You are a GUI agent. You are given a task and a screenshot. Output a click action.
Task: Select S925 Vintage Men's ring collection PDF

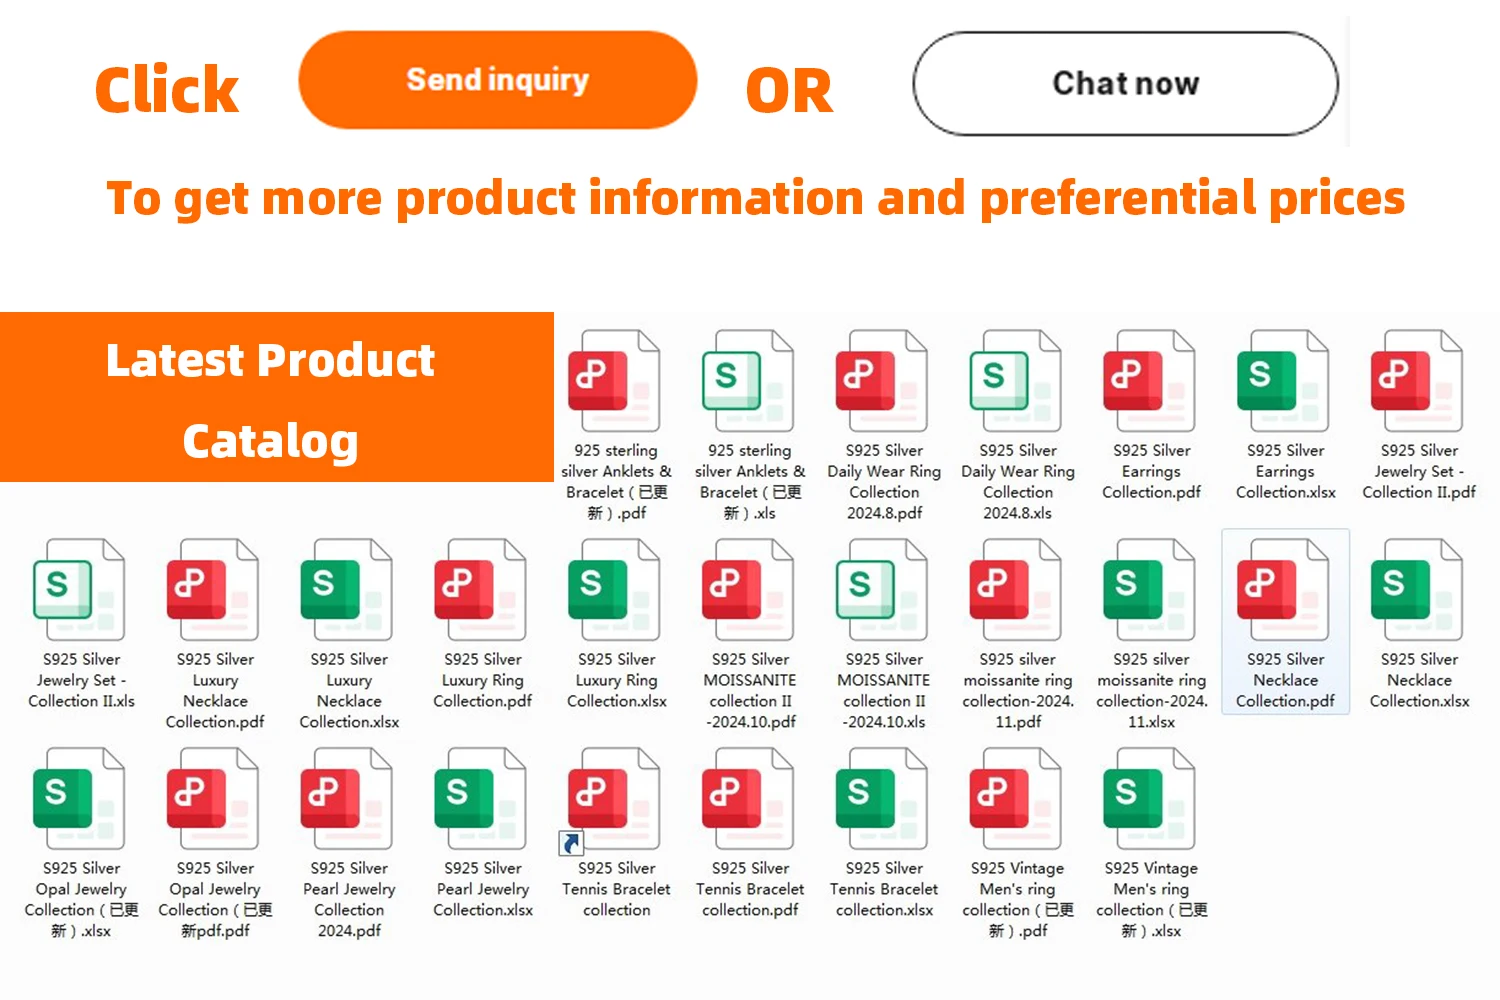pyautogui.click(x=1016, y=800)
